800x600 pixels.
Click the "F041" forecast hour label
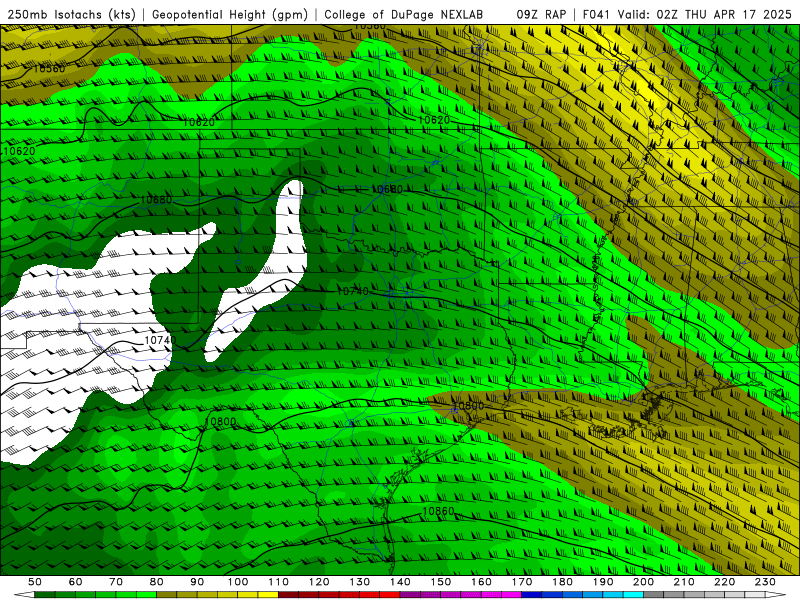(596, 14)
